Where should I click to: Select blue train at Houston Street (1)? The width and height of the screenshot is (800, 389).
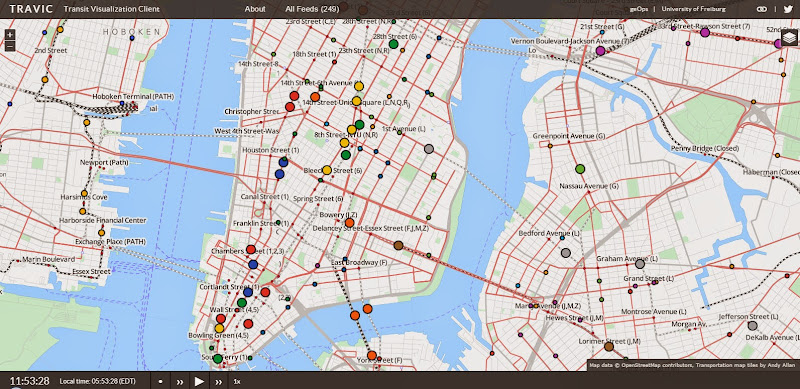coord(283,162)
